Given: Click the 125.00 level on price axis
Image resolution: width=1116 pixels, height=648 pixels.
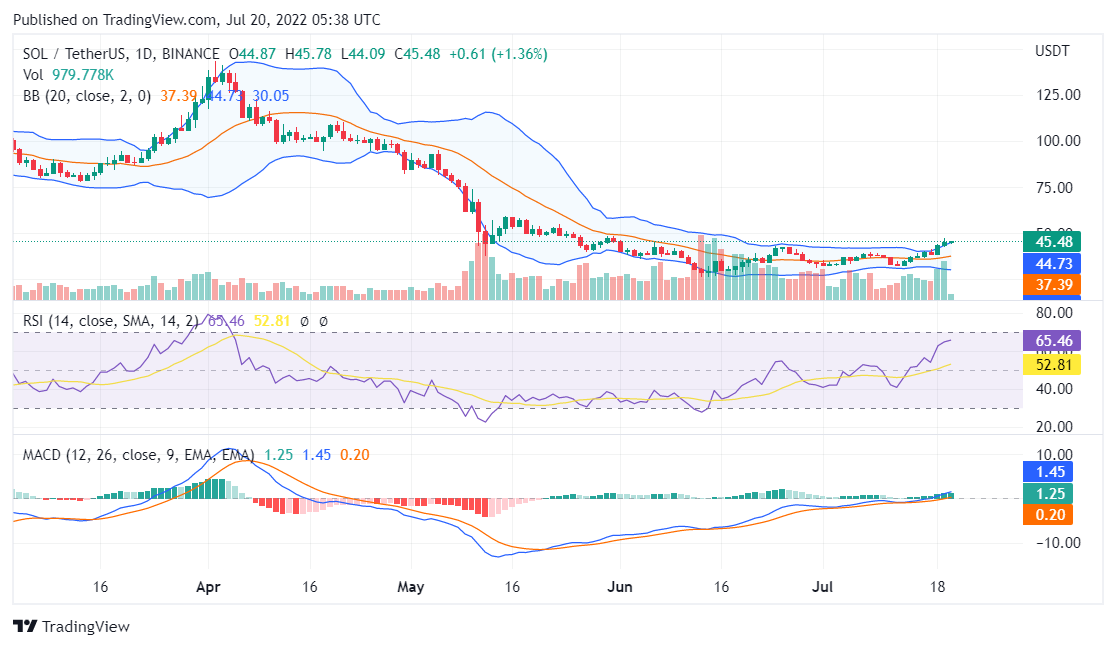Looking at the screenshot, I should coord(1058,95).
